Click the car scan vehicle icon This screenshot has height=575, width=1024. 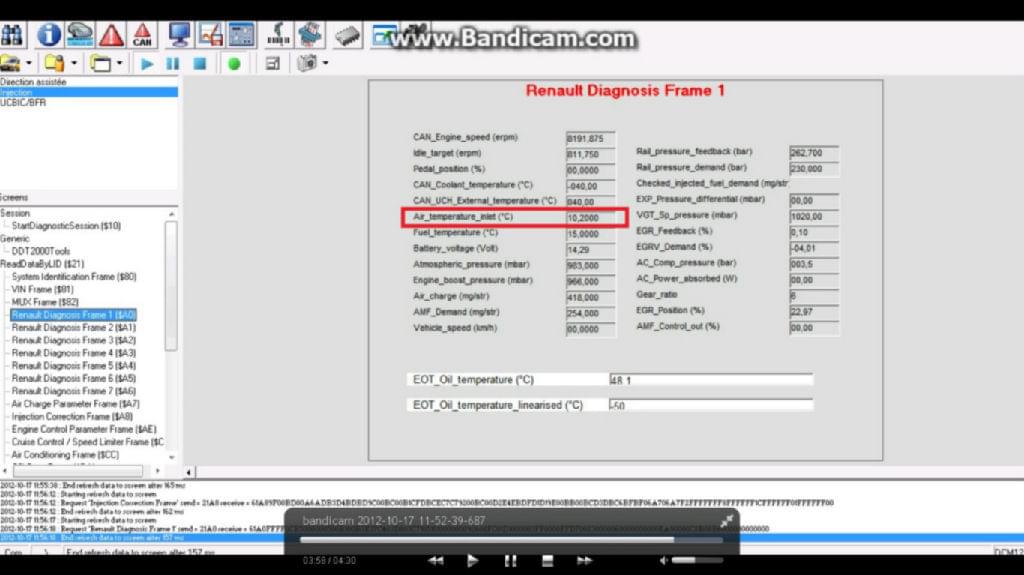click(x=80, y=35)
